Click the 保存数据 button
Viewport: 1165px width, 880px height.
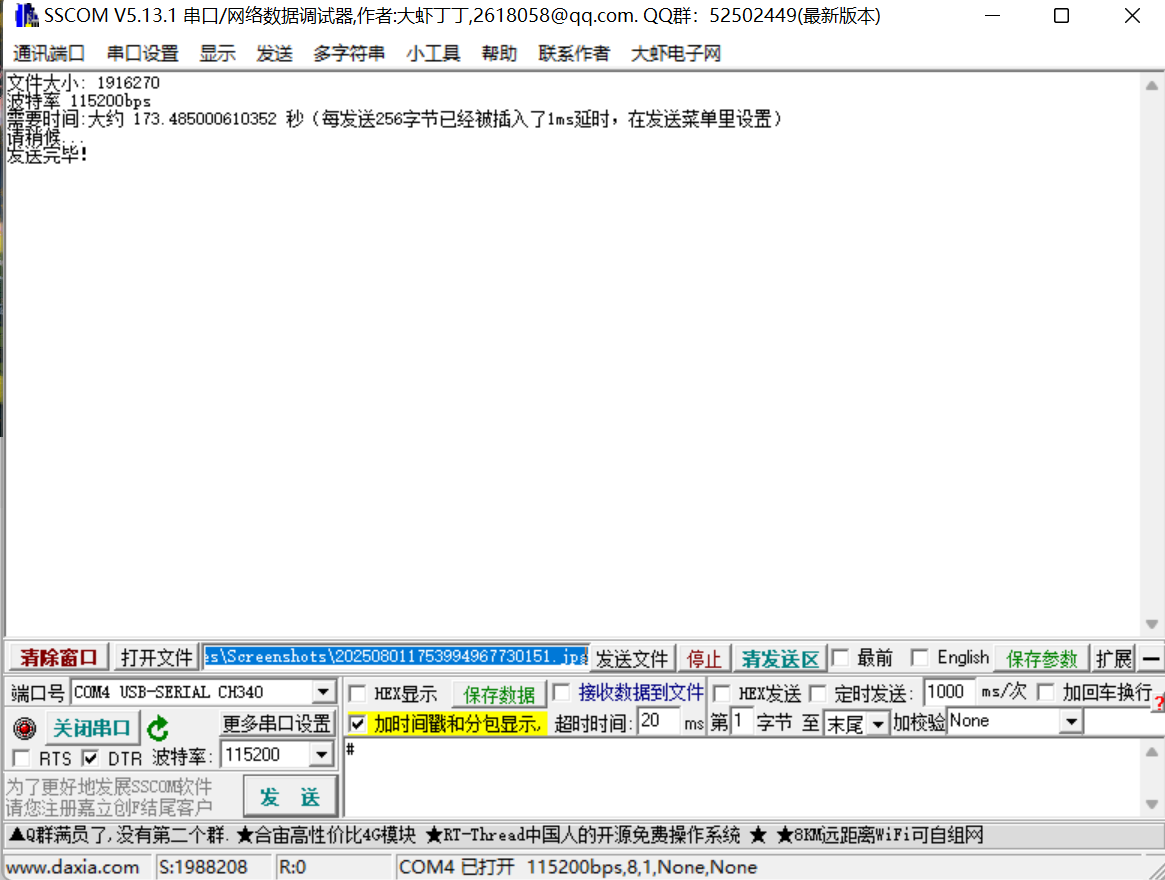point(499,694)
